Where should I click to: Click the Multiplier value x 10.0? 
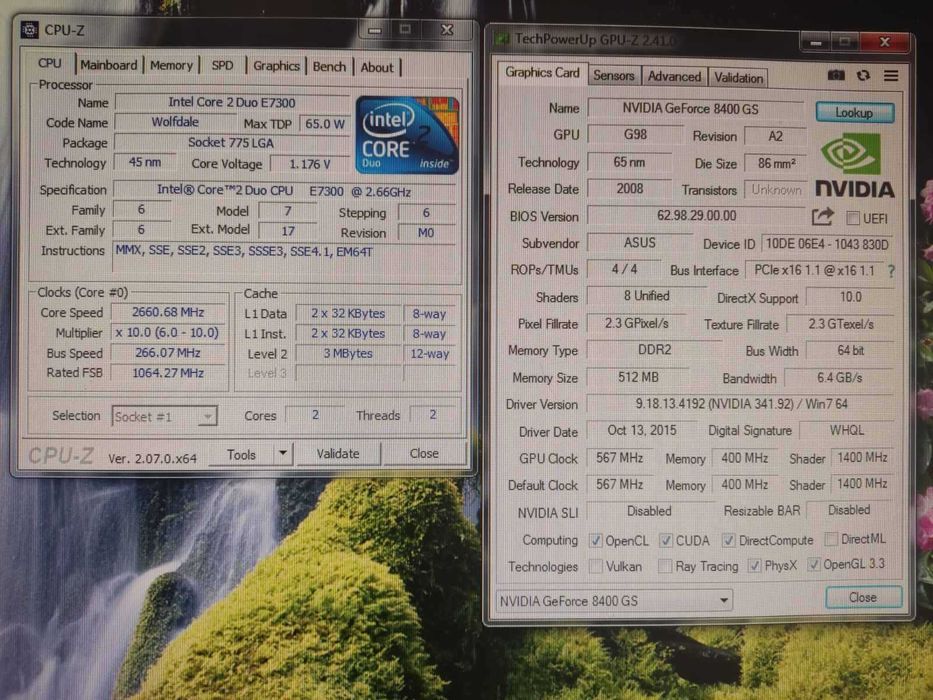click(x=168, y=332)
